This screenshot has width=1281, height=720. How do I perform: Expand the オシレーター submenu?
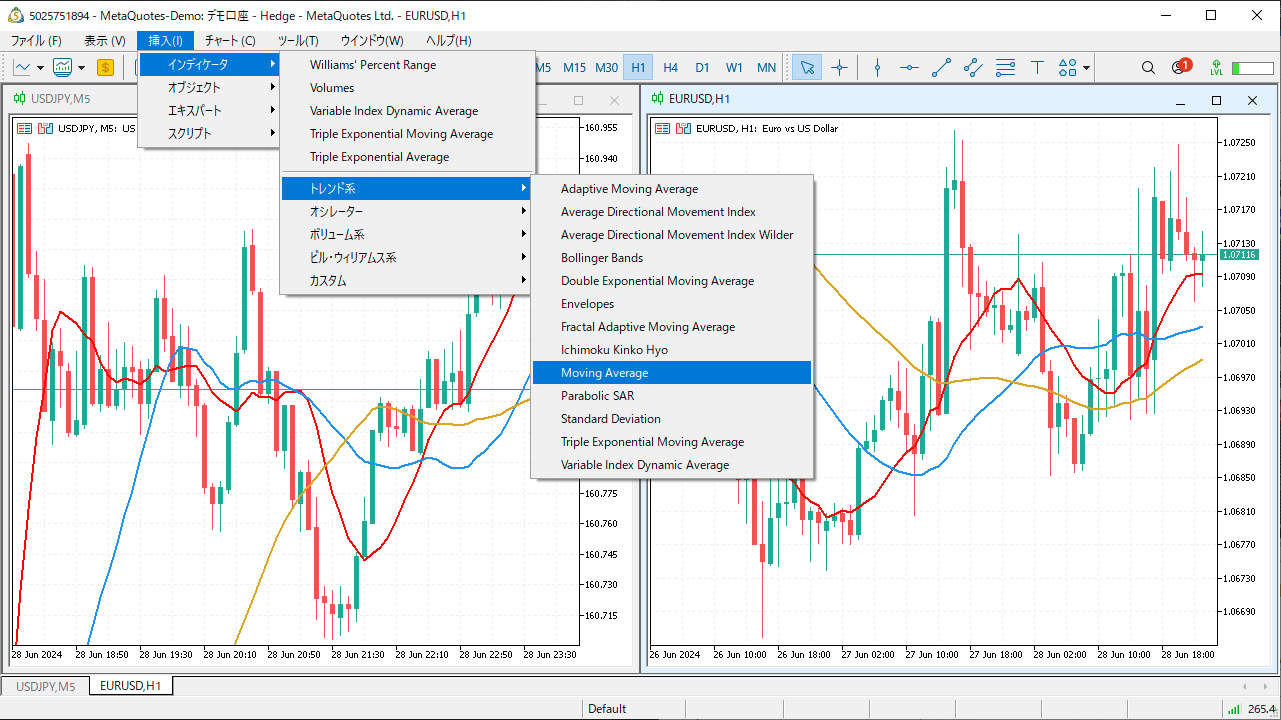[x=406, y=211]
